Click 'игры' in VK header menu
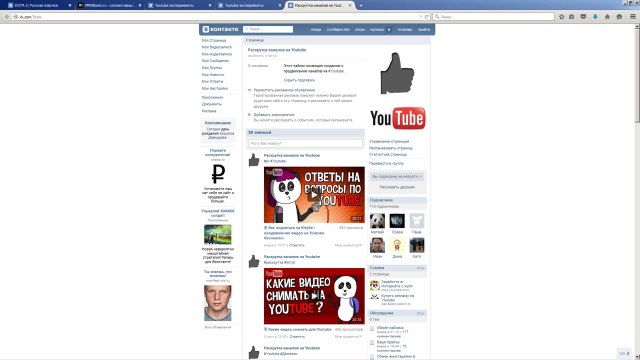This screenshot has height=360, width=640. 360,29
